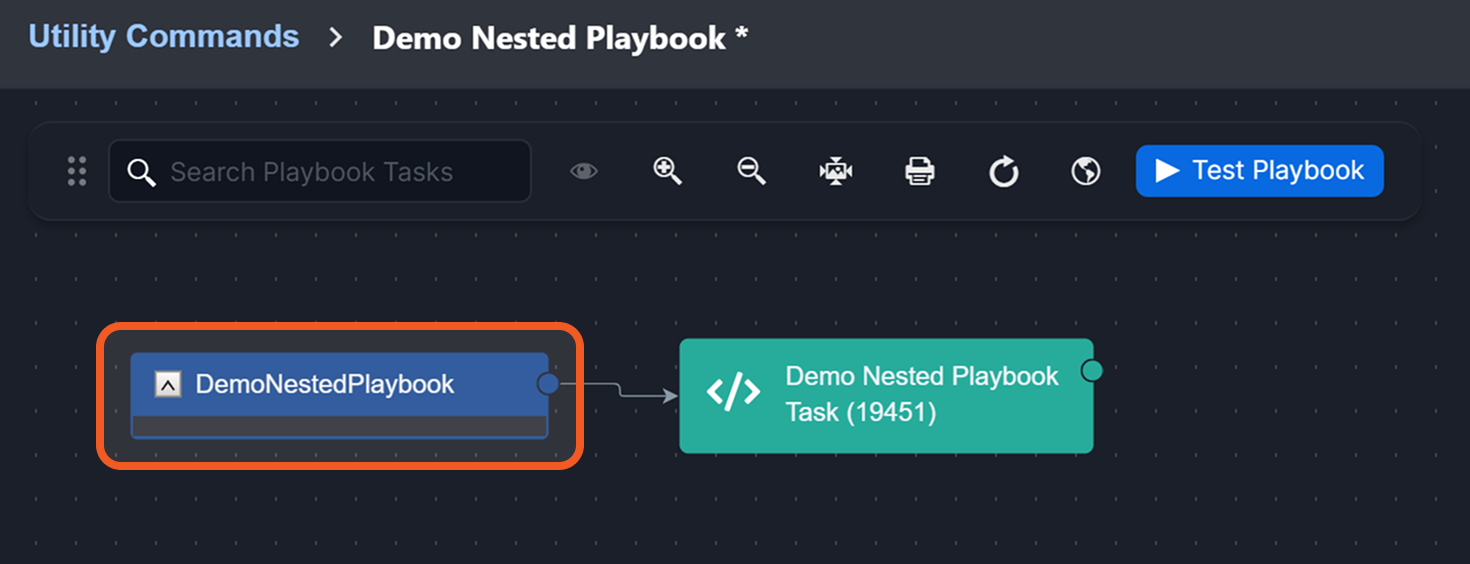
Task: Click the DemoNestedPlaybook output connector dot
Action: tap(548, 383)
